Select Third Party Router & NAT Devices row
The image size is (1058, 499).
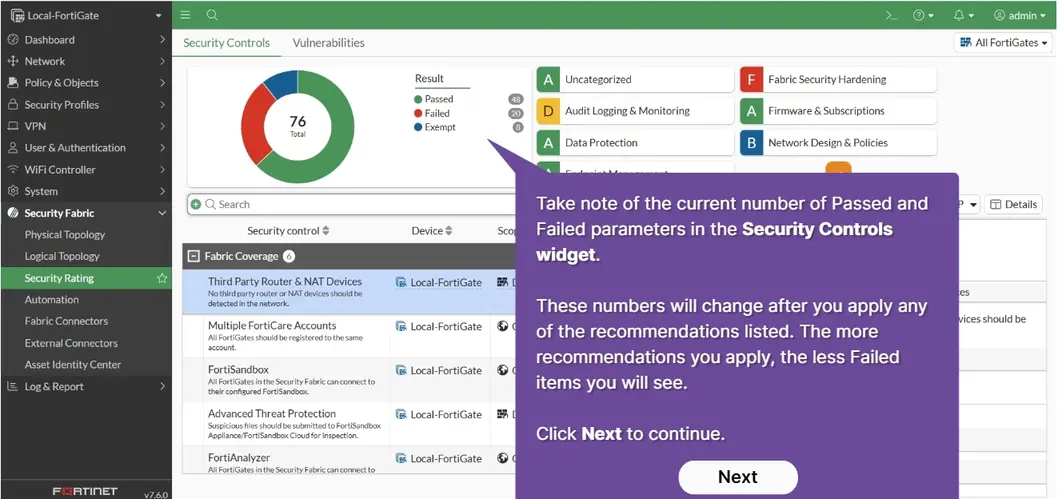pos(351,292)
